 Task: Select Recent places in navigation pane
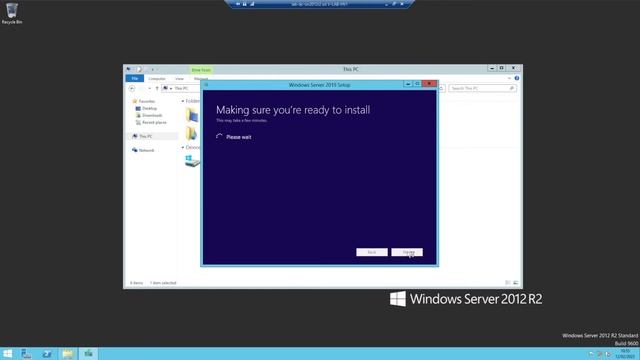click(x=151, y=122)
